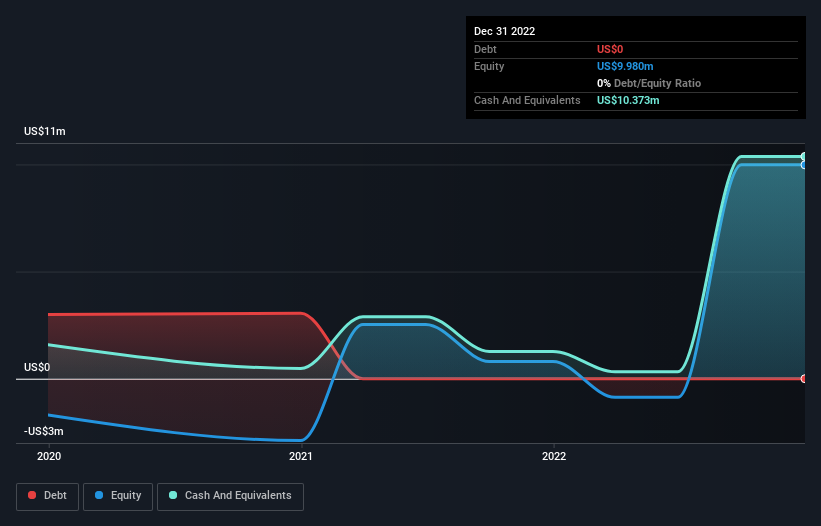This screenshot has height=526, width=821.
Task: Click the Dec 31 2022 tooltip date
Action: [x=504, y=31]
